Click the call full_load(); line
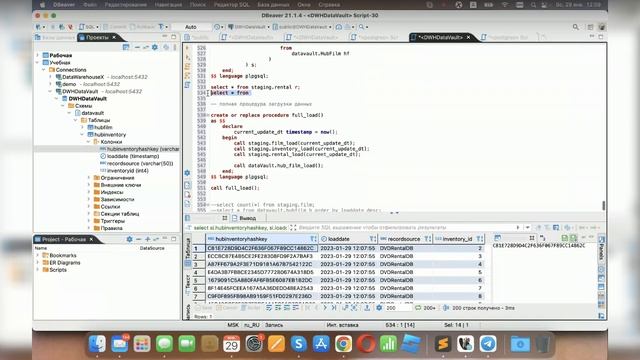640x360 pixels. point(235,188)
